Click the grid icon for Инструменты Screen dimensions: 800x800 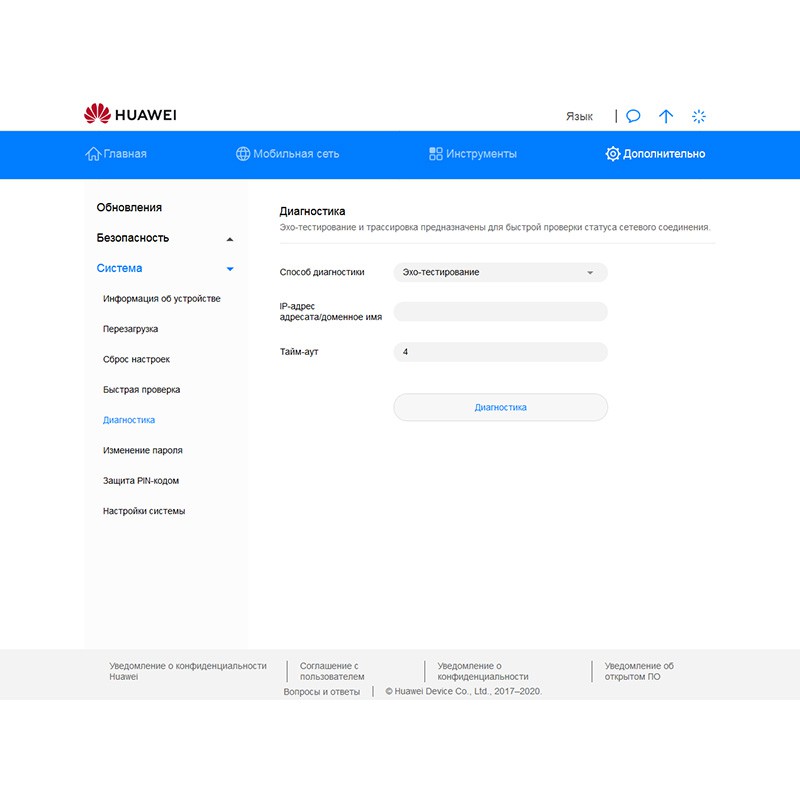click(436, 154)
